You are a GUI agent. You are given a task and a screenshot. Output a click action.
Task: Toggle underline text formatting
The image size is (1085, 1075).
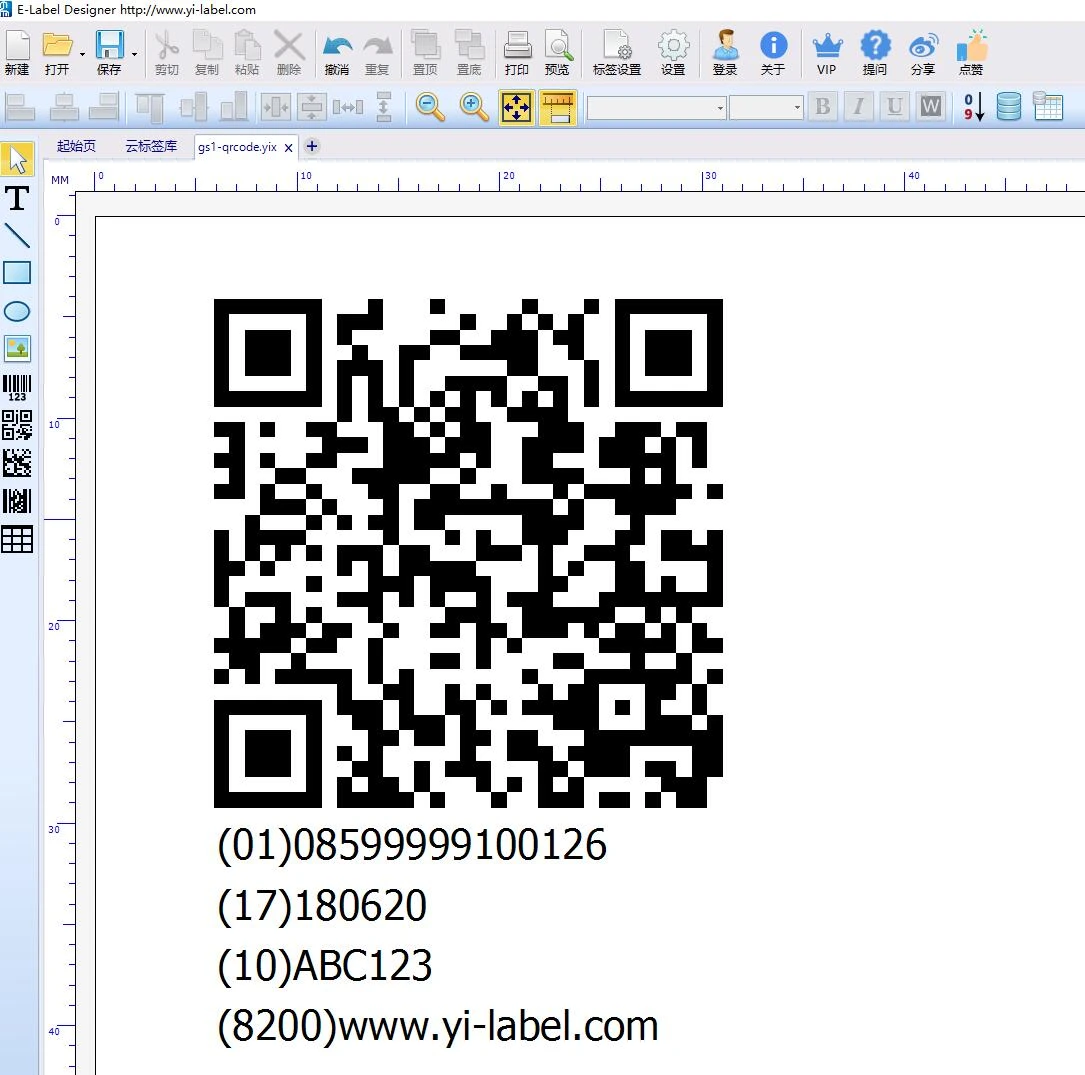point(895,107)
